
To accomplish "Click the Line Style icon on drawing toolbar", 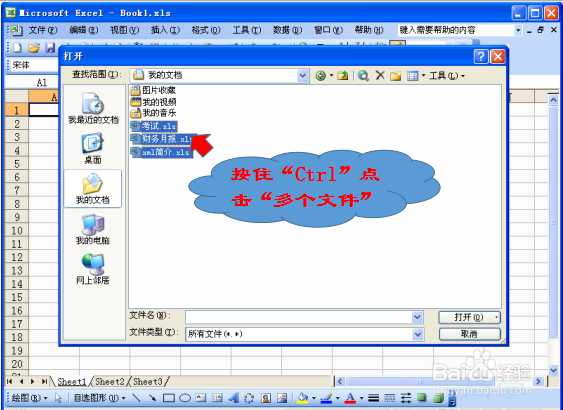I will (x=374, y=398).
